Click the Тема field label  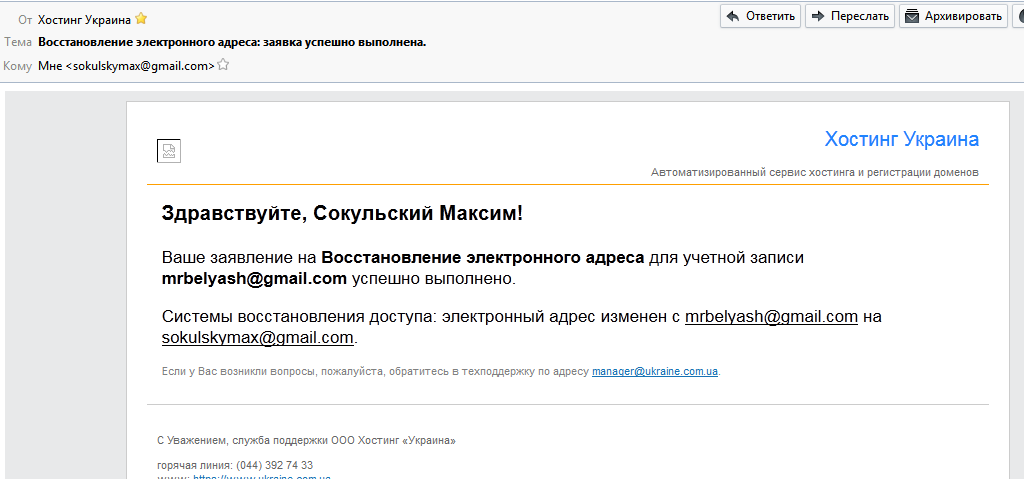point(18,42)
